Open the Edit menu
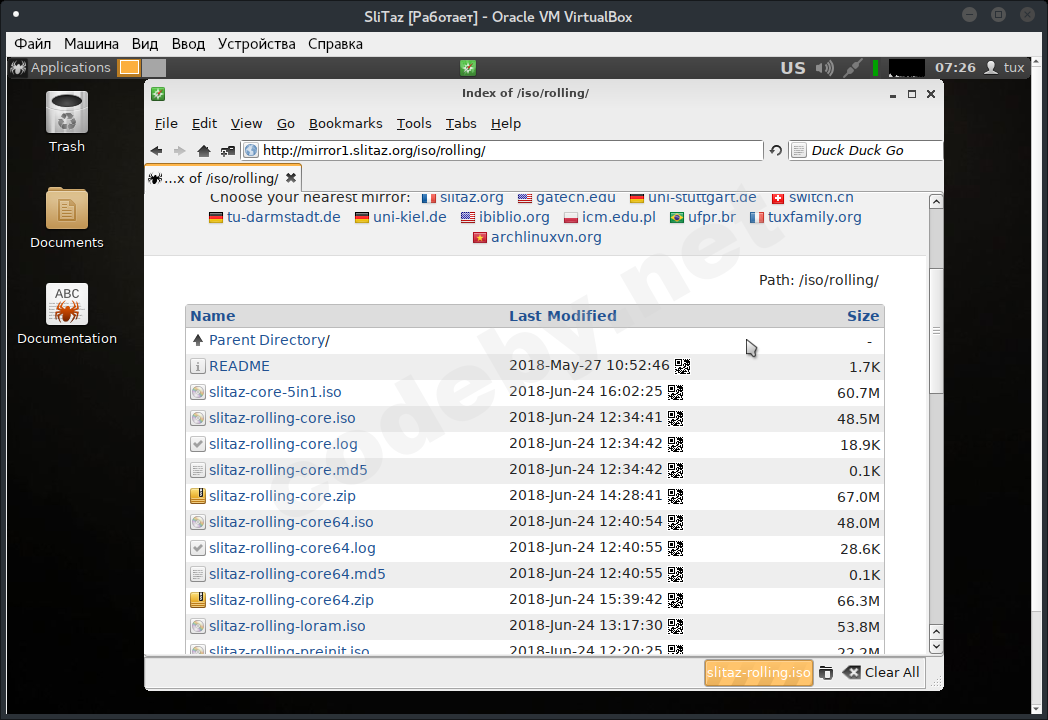The image size is (1048, 720). pyautogui.click(x=204, y=123)
